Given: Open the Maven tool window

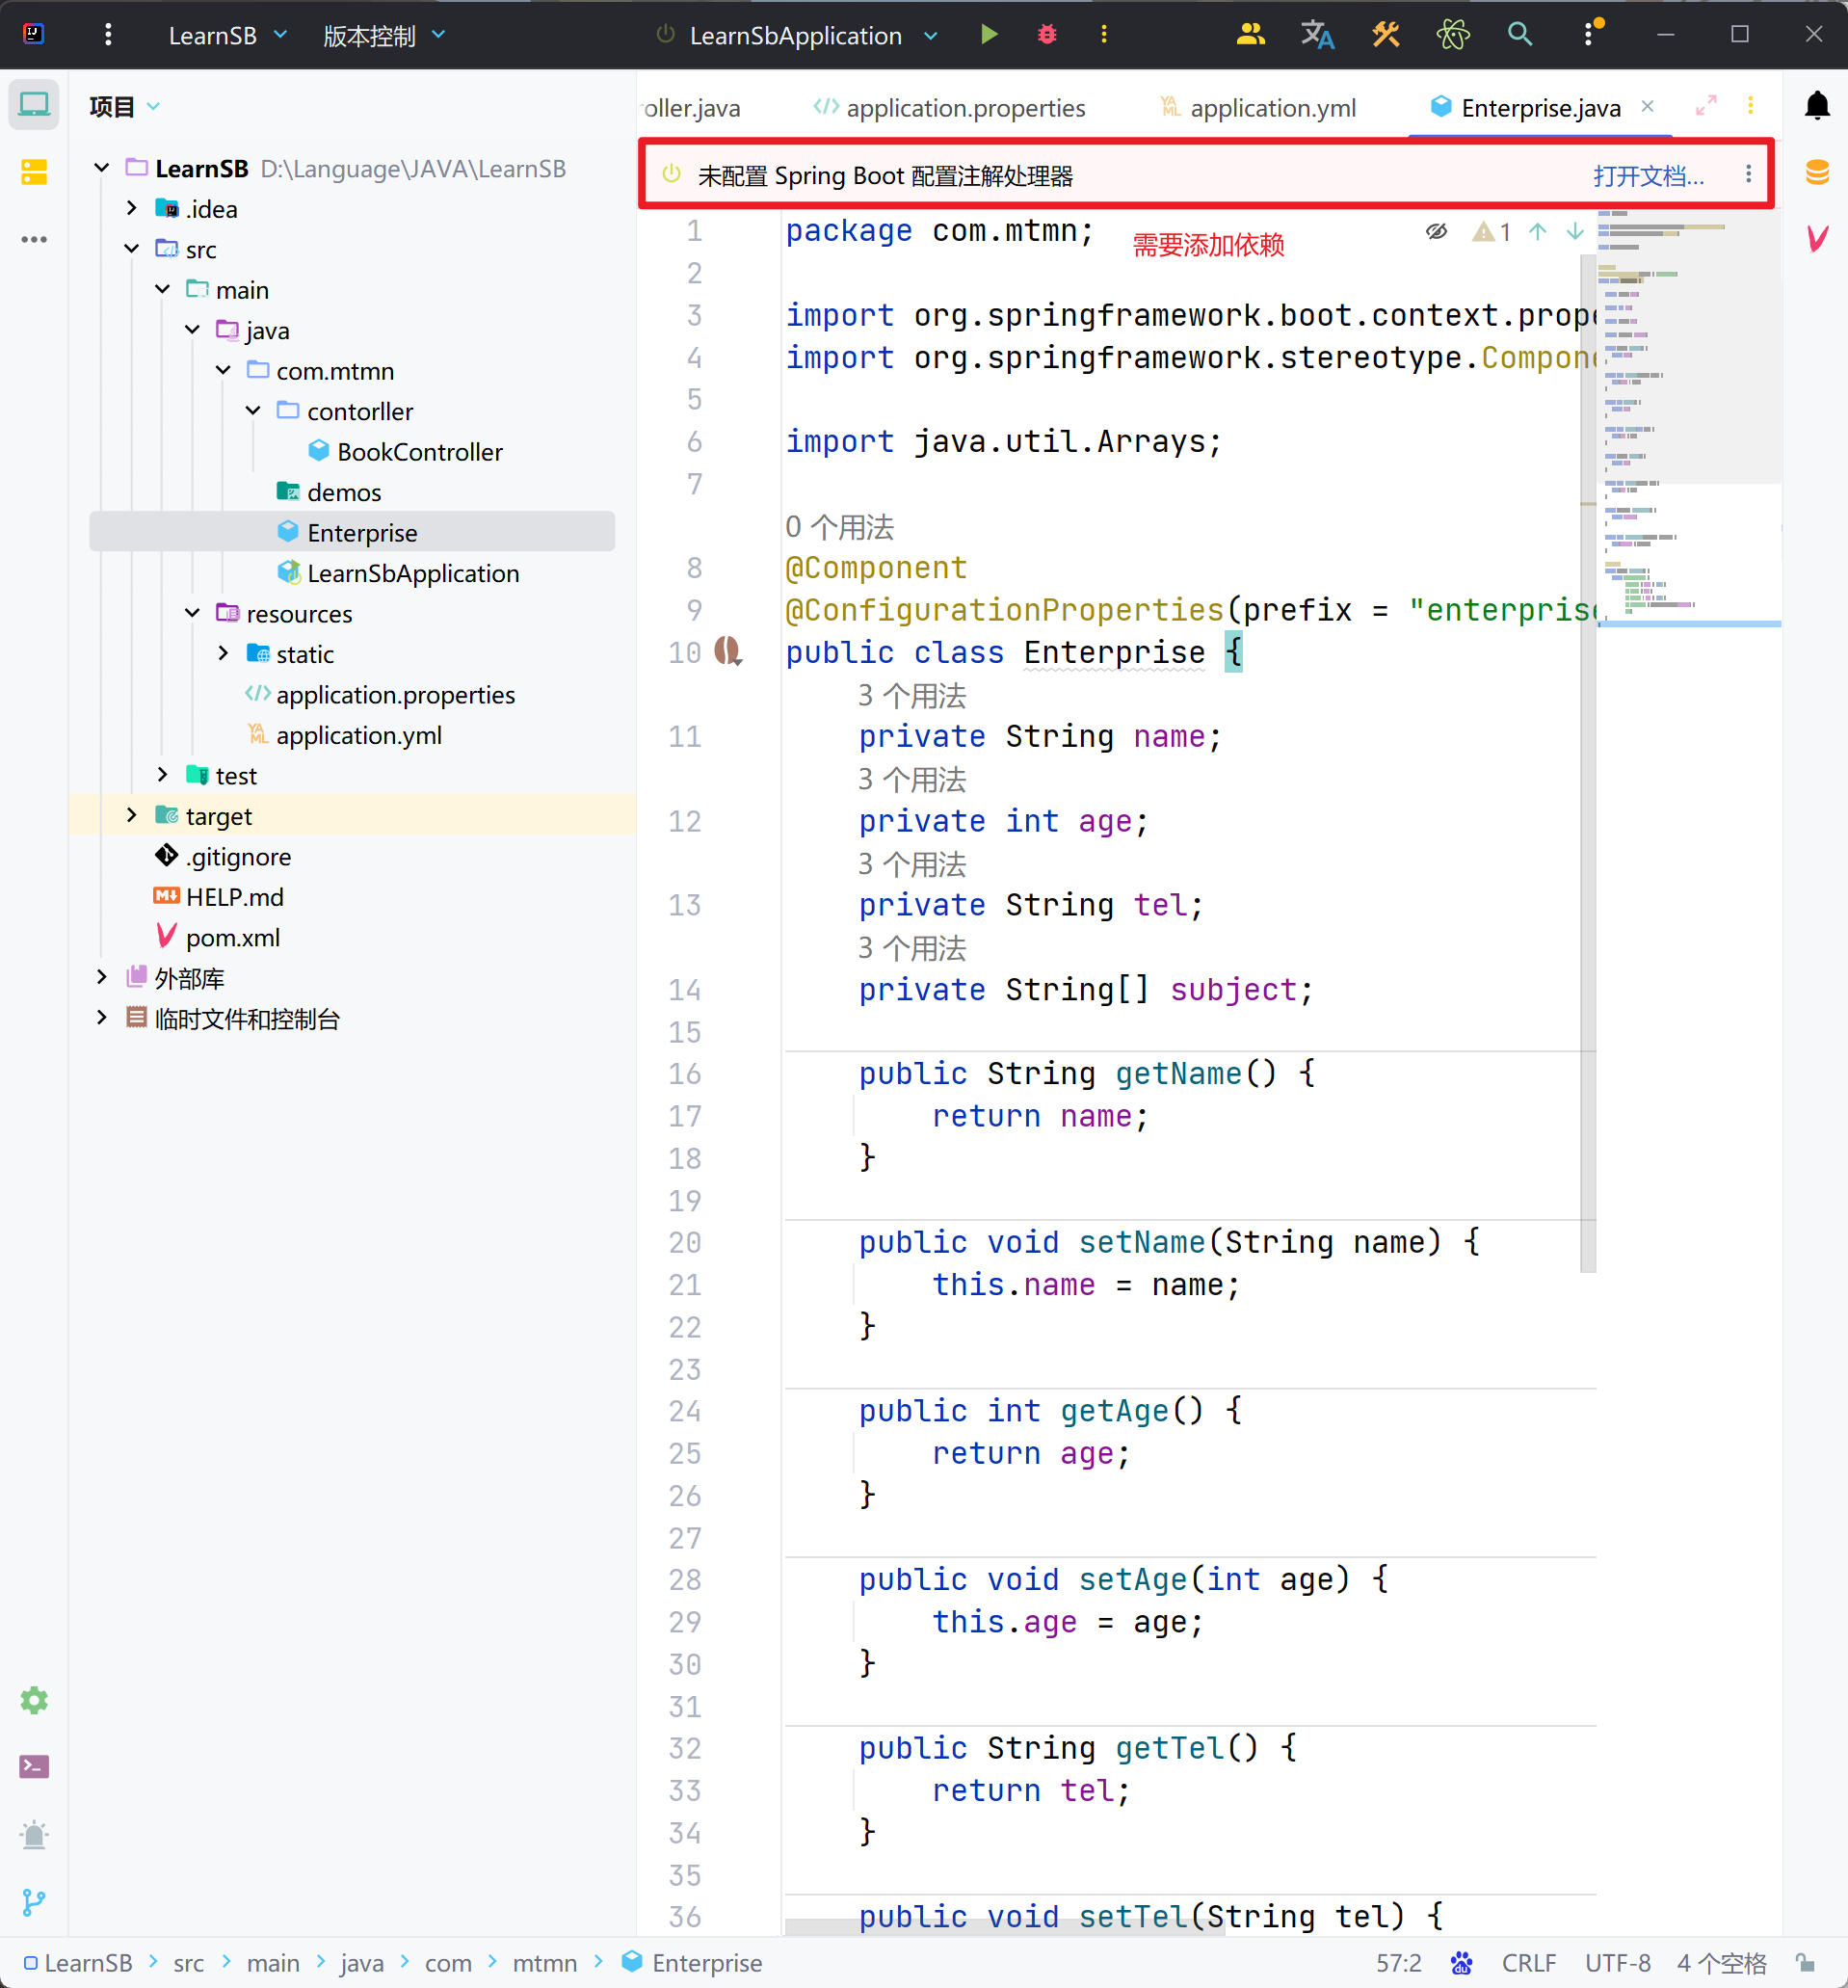Looking at the screenshot, I should (1816, 238).
